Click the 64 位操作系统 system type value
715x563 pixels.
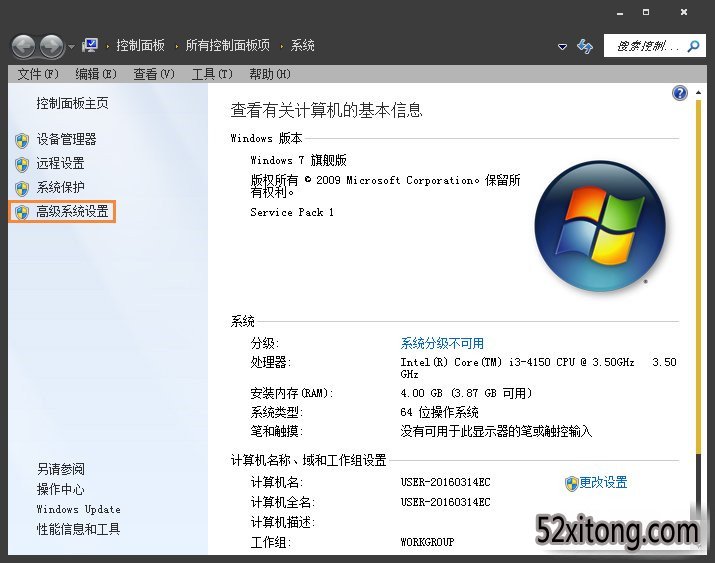(439, 412)
